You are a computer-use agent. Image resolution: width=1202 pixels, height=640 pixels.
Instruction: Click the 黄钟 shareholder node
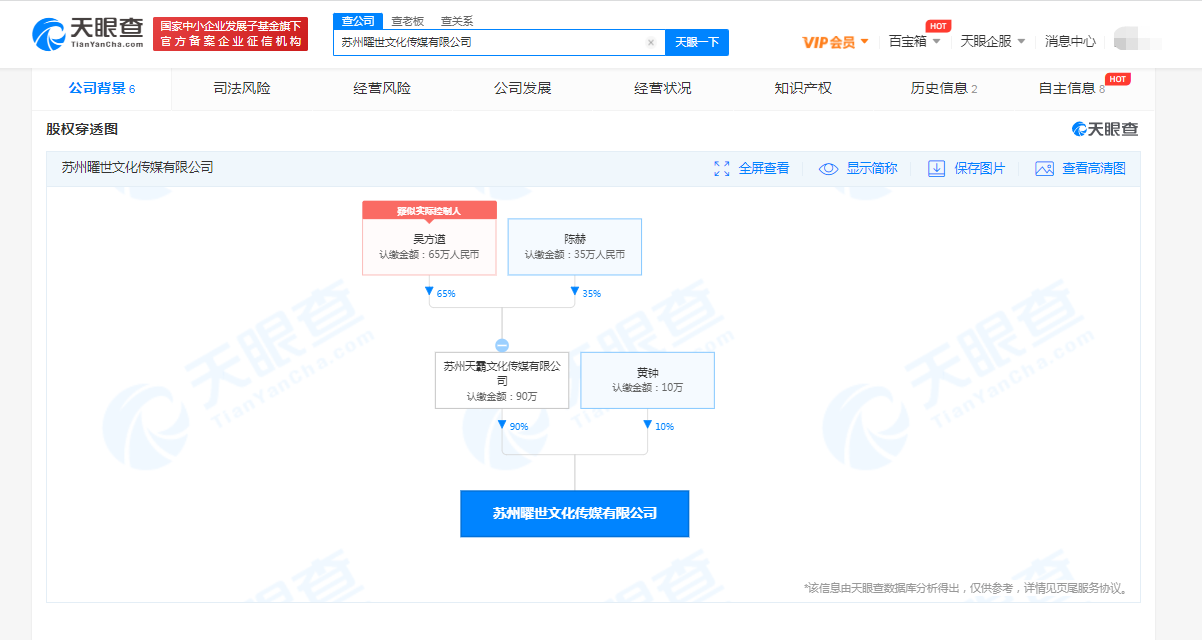click(x=648, y=380)
